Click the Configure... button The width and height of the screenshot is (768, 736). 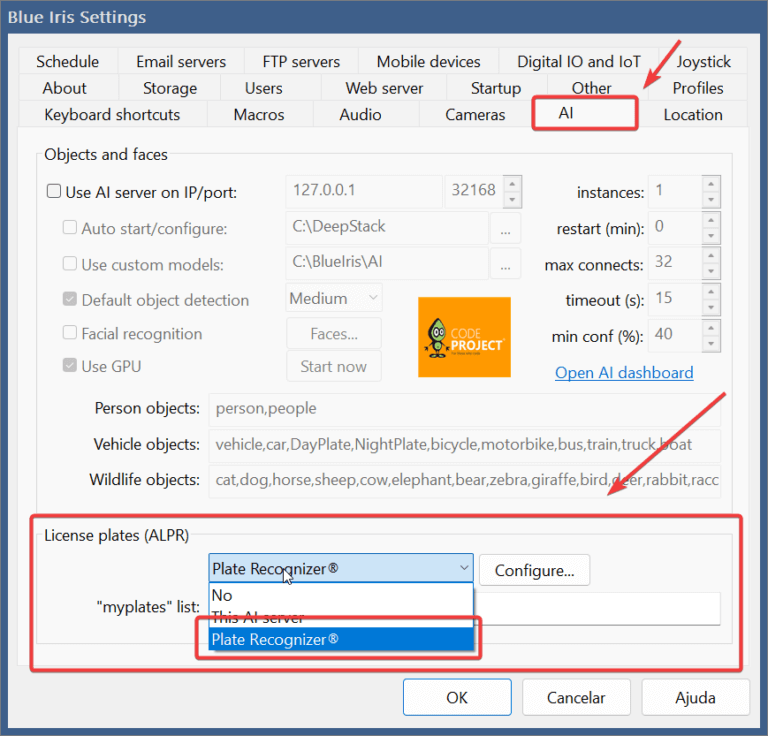[534, 570]
